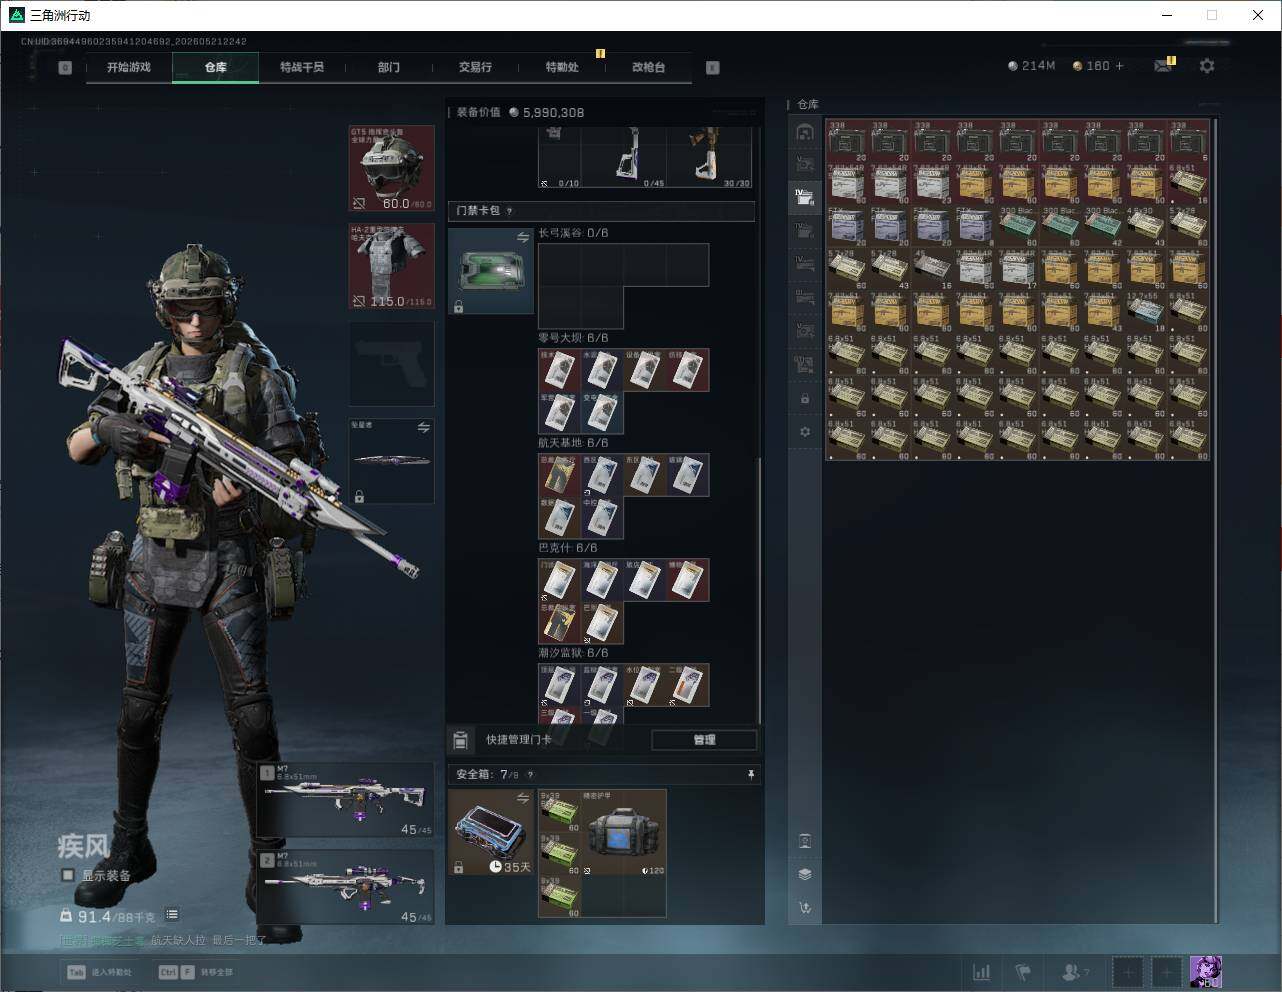1282x992 pixels.
Task: Open the statistics bar-chart icon
Action: point(982,972)
